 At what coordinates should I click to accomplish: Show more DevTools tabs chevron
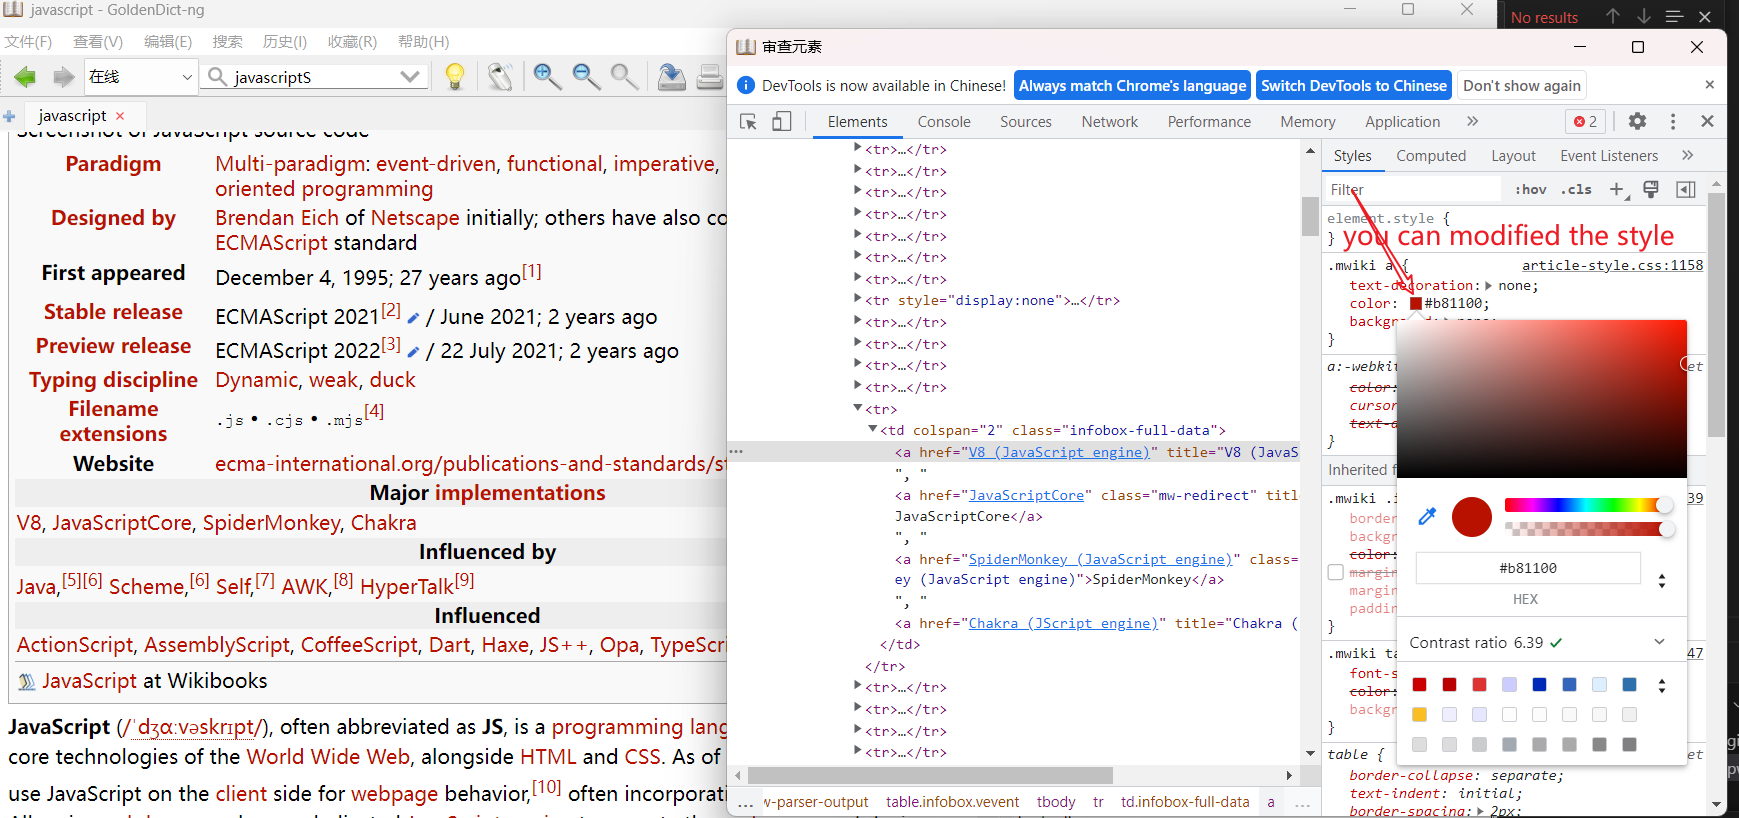[x=1472, y=121]
